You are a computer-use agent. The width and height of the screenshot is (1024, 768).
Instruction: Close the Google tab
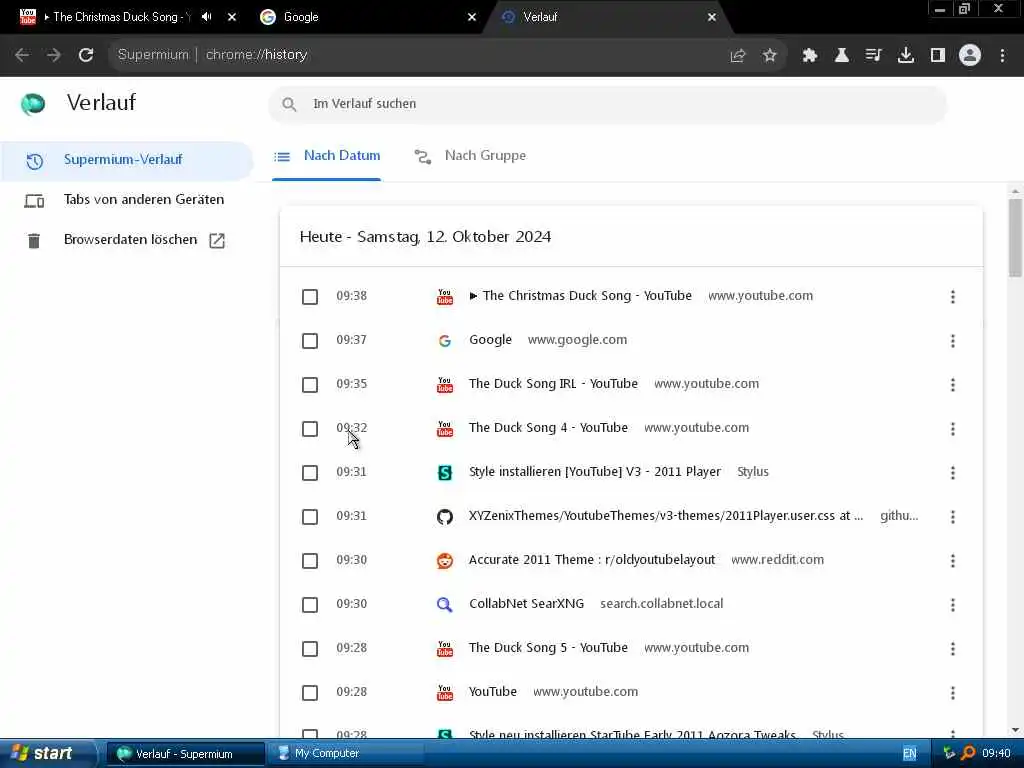(x=472, y=17)
